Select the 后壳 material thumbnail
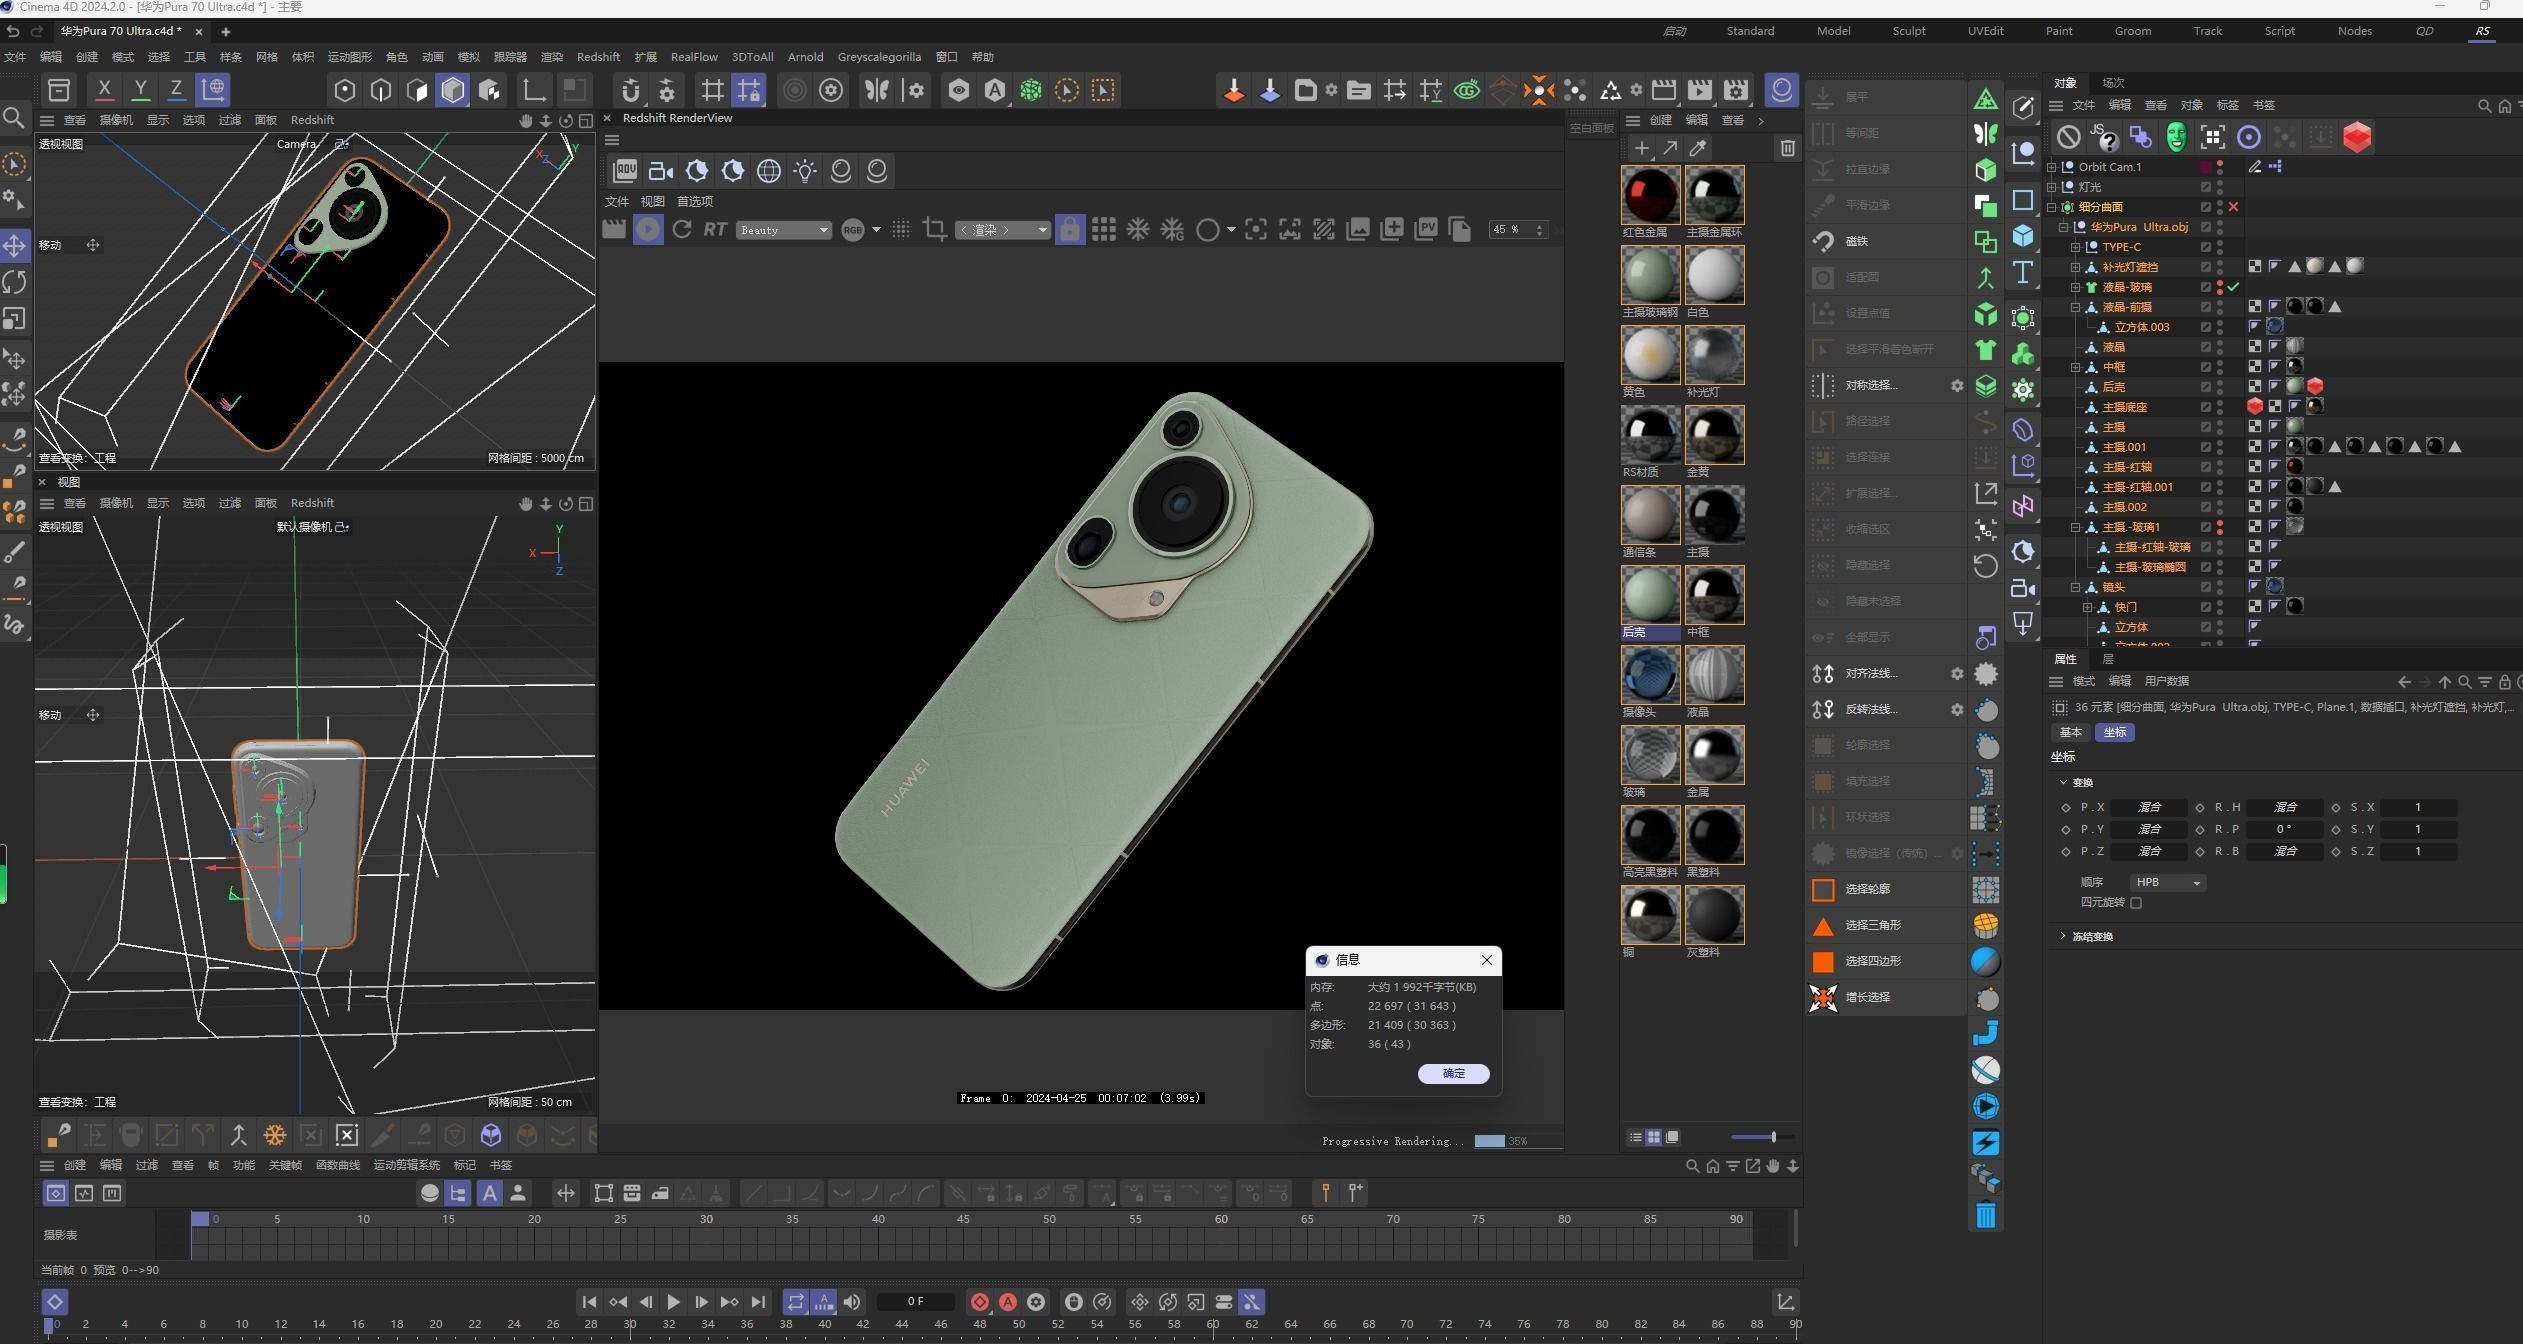 [1650, 595]
